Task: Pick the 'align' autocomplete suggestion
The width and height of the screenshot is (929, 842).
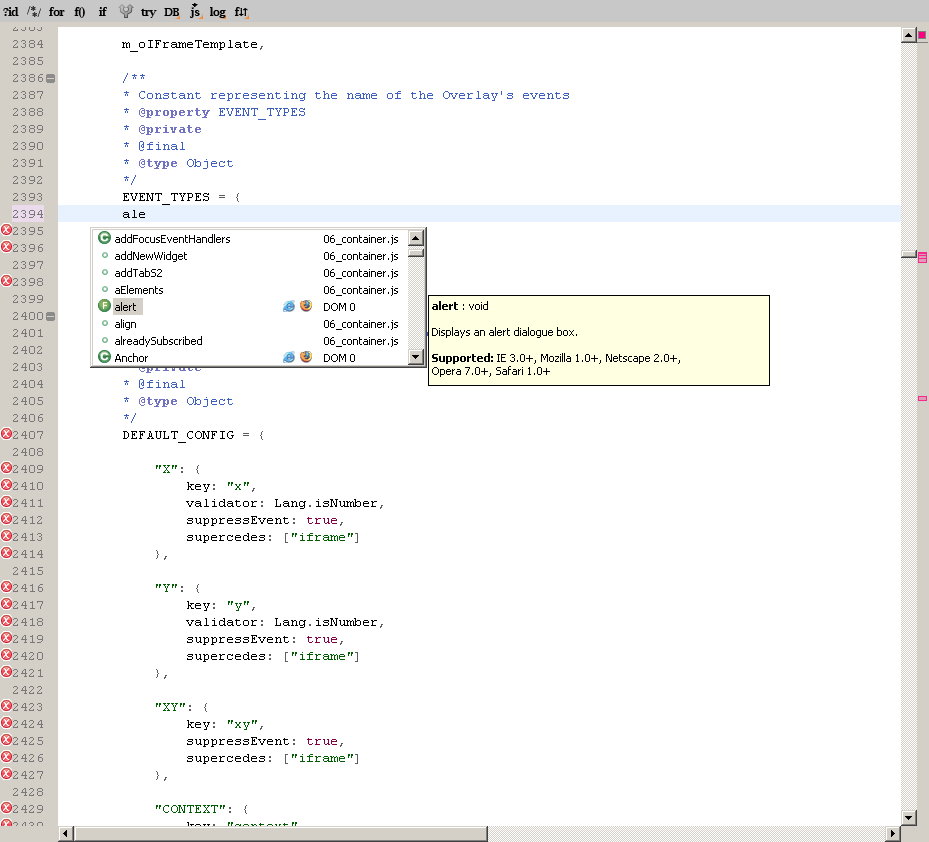Action: (125, 324)
